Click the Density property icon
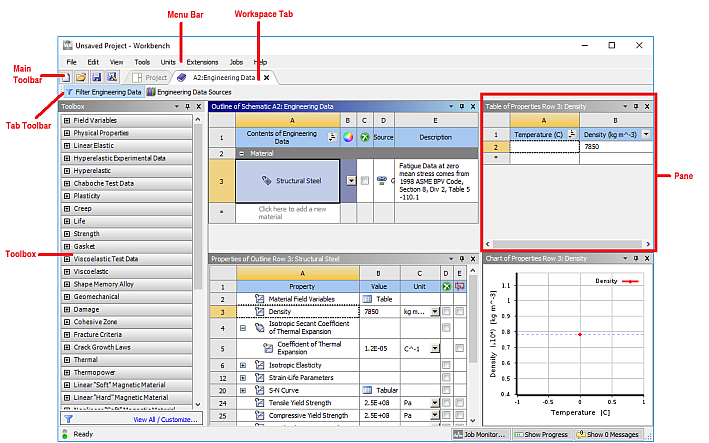Image resolution: width=709 pixels, height=443 pixels. [260, 311]
